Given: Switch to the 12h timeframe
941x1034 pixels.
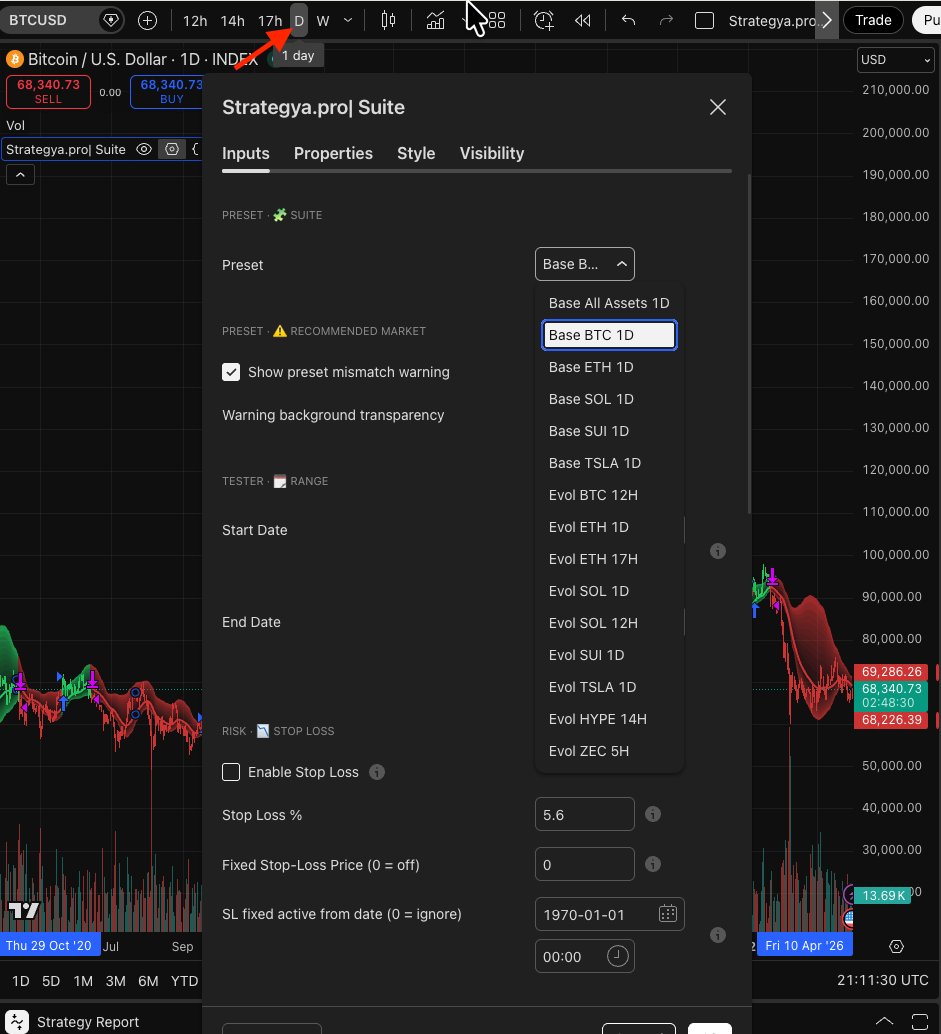Looking at the screenshot, I should coord(195,21).
